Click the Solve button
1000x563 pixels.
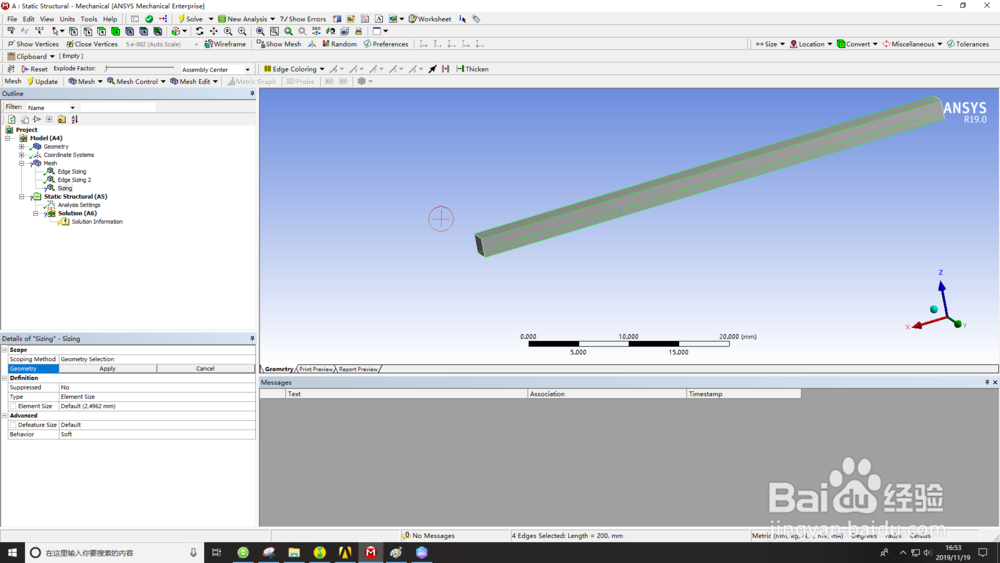(x=190, y=19)
